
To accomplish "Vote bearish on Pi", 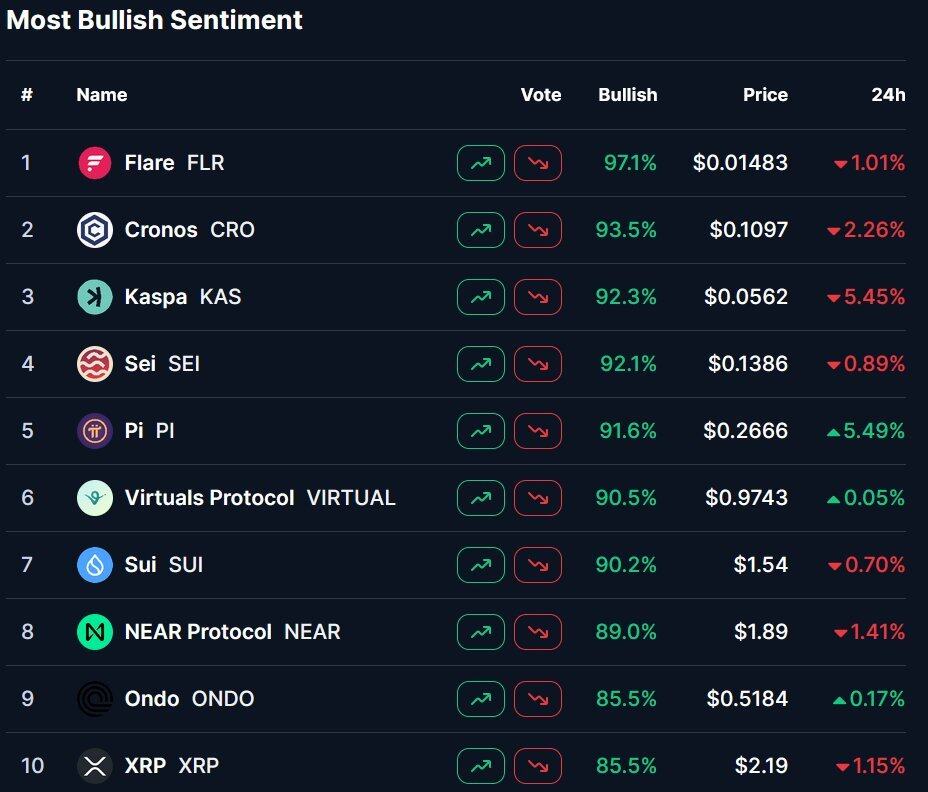I will click(538, 431).
